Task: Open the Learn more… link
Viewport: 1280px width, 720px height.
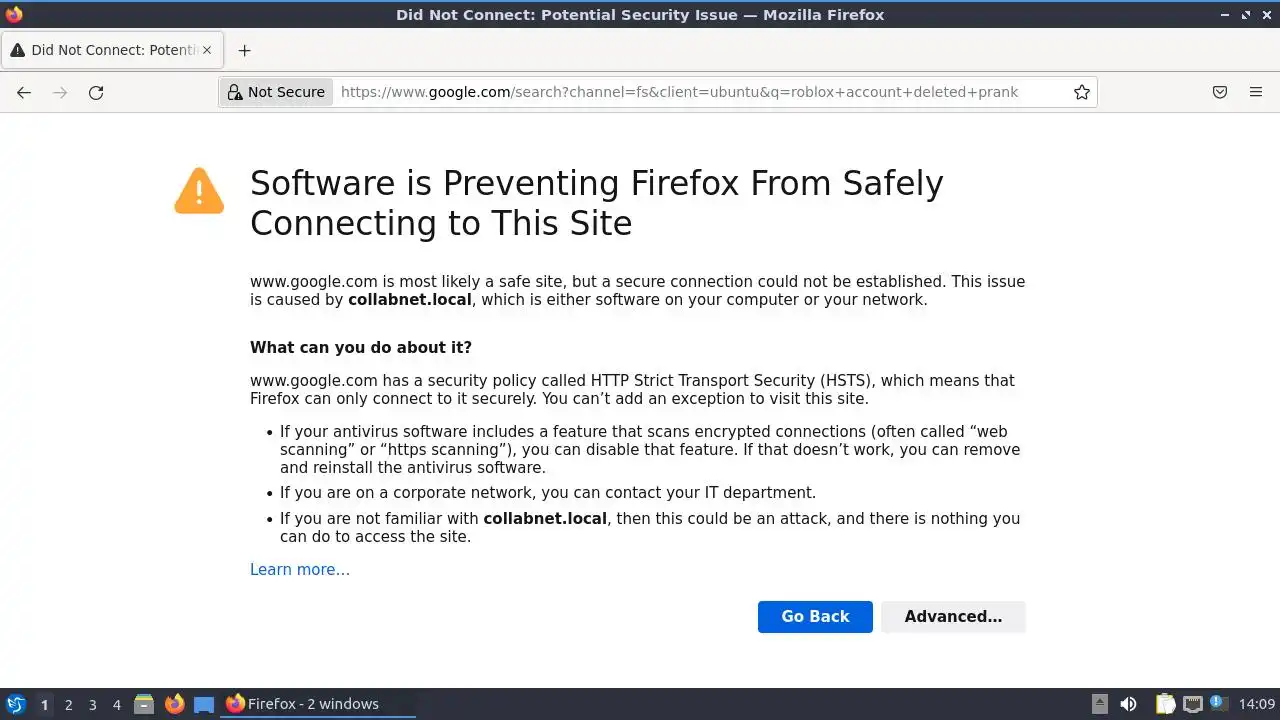Action: [300, 570]
